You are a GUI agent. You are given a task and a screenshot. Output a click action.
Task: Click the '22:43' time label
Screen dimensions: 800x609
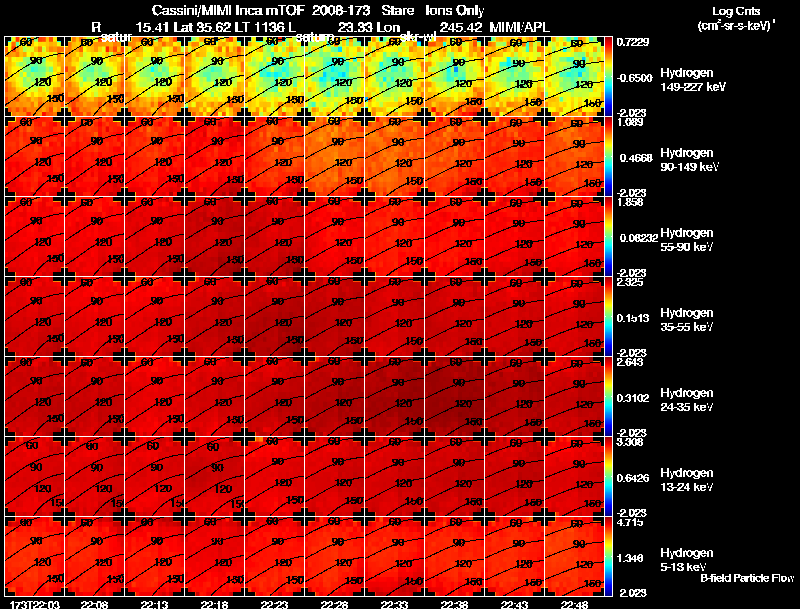click(x=514, y=604)
